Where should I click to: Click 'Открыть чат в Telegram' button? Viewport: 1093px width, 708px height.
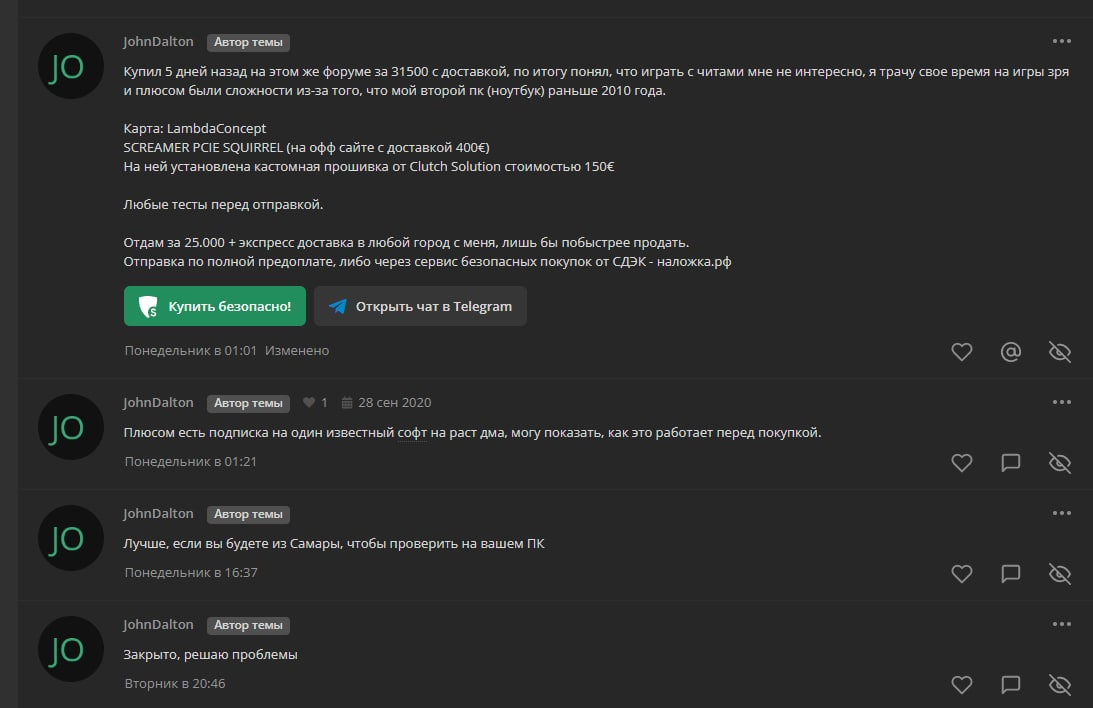pos(420,306)
